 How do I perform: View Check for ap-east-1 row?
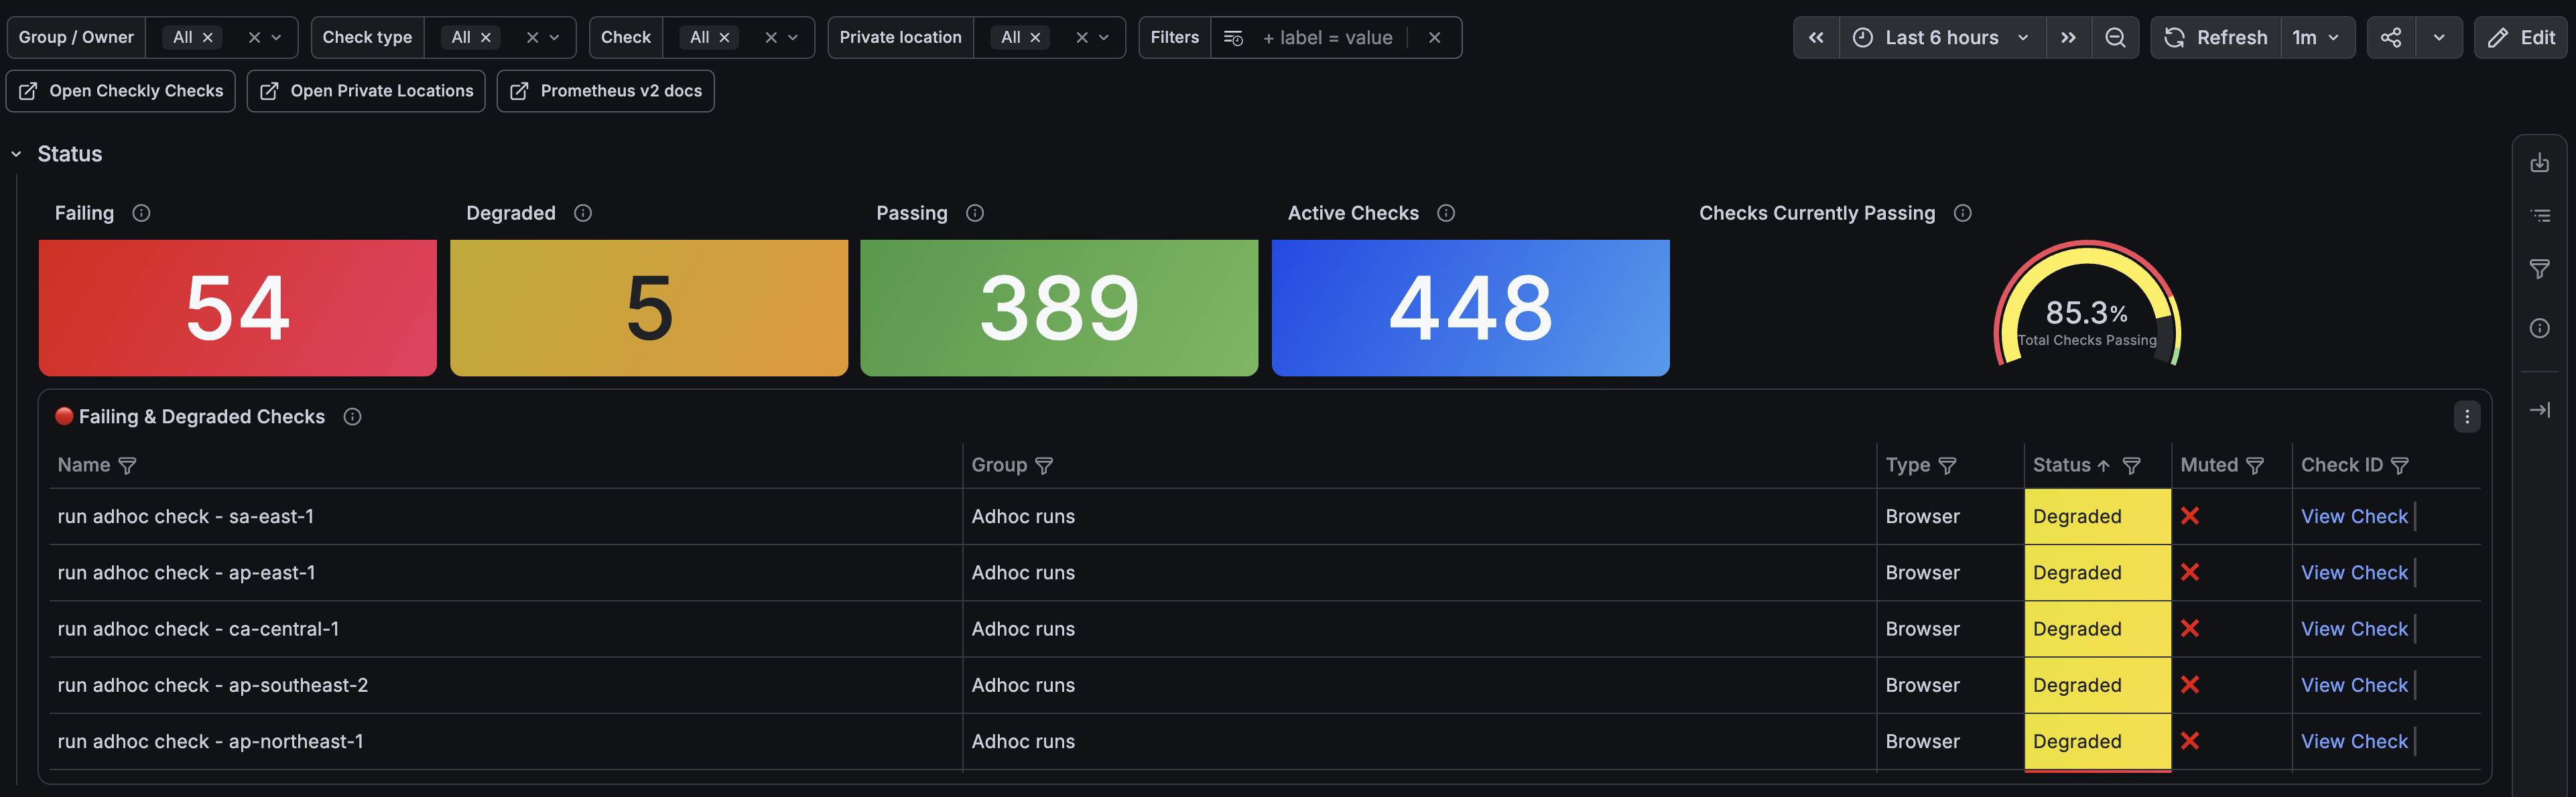pyautogui.click(x=2354, y=573)
